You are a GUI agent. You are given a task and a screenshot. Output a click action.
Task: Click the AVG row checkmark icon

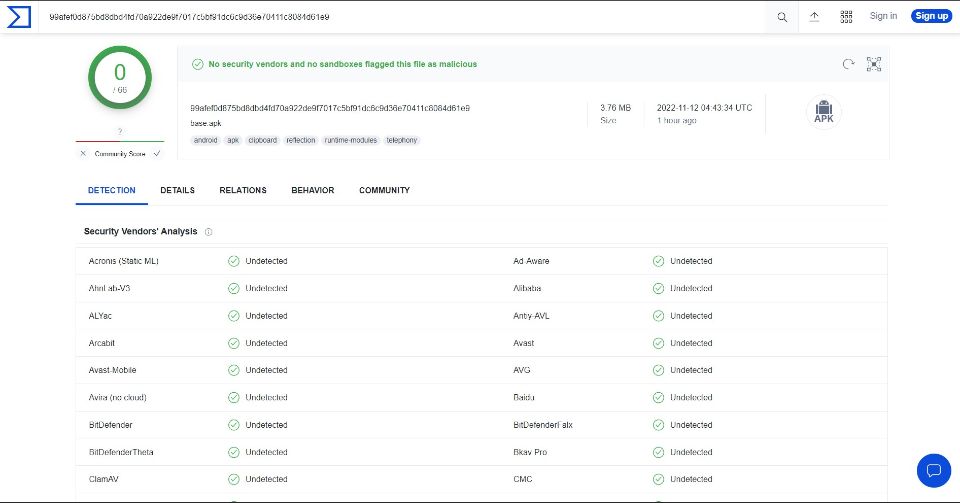point(658,370)
